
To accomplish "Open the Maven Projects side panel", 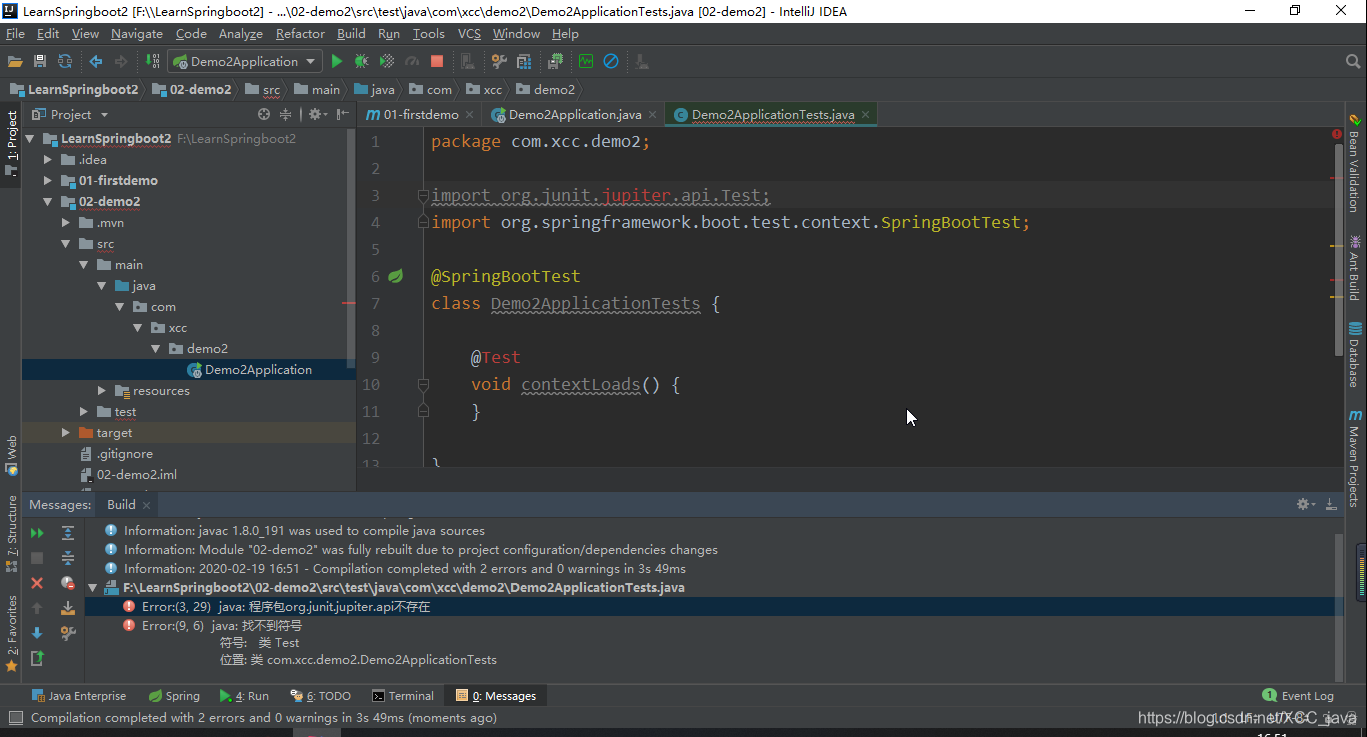I will pos(1355,458).
